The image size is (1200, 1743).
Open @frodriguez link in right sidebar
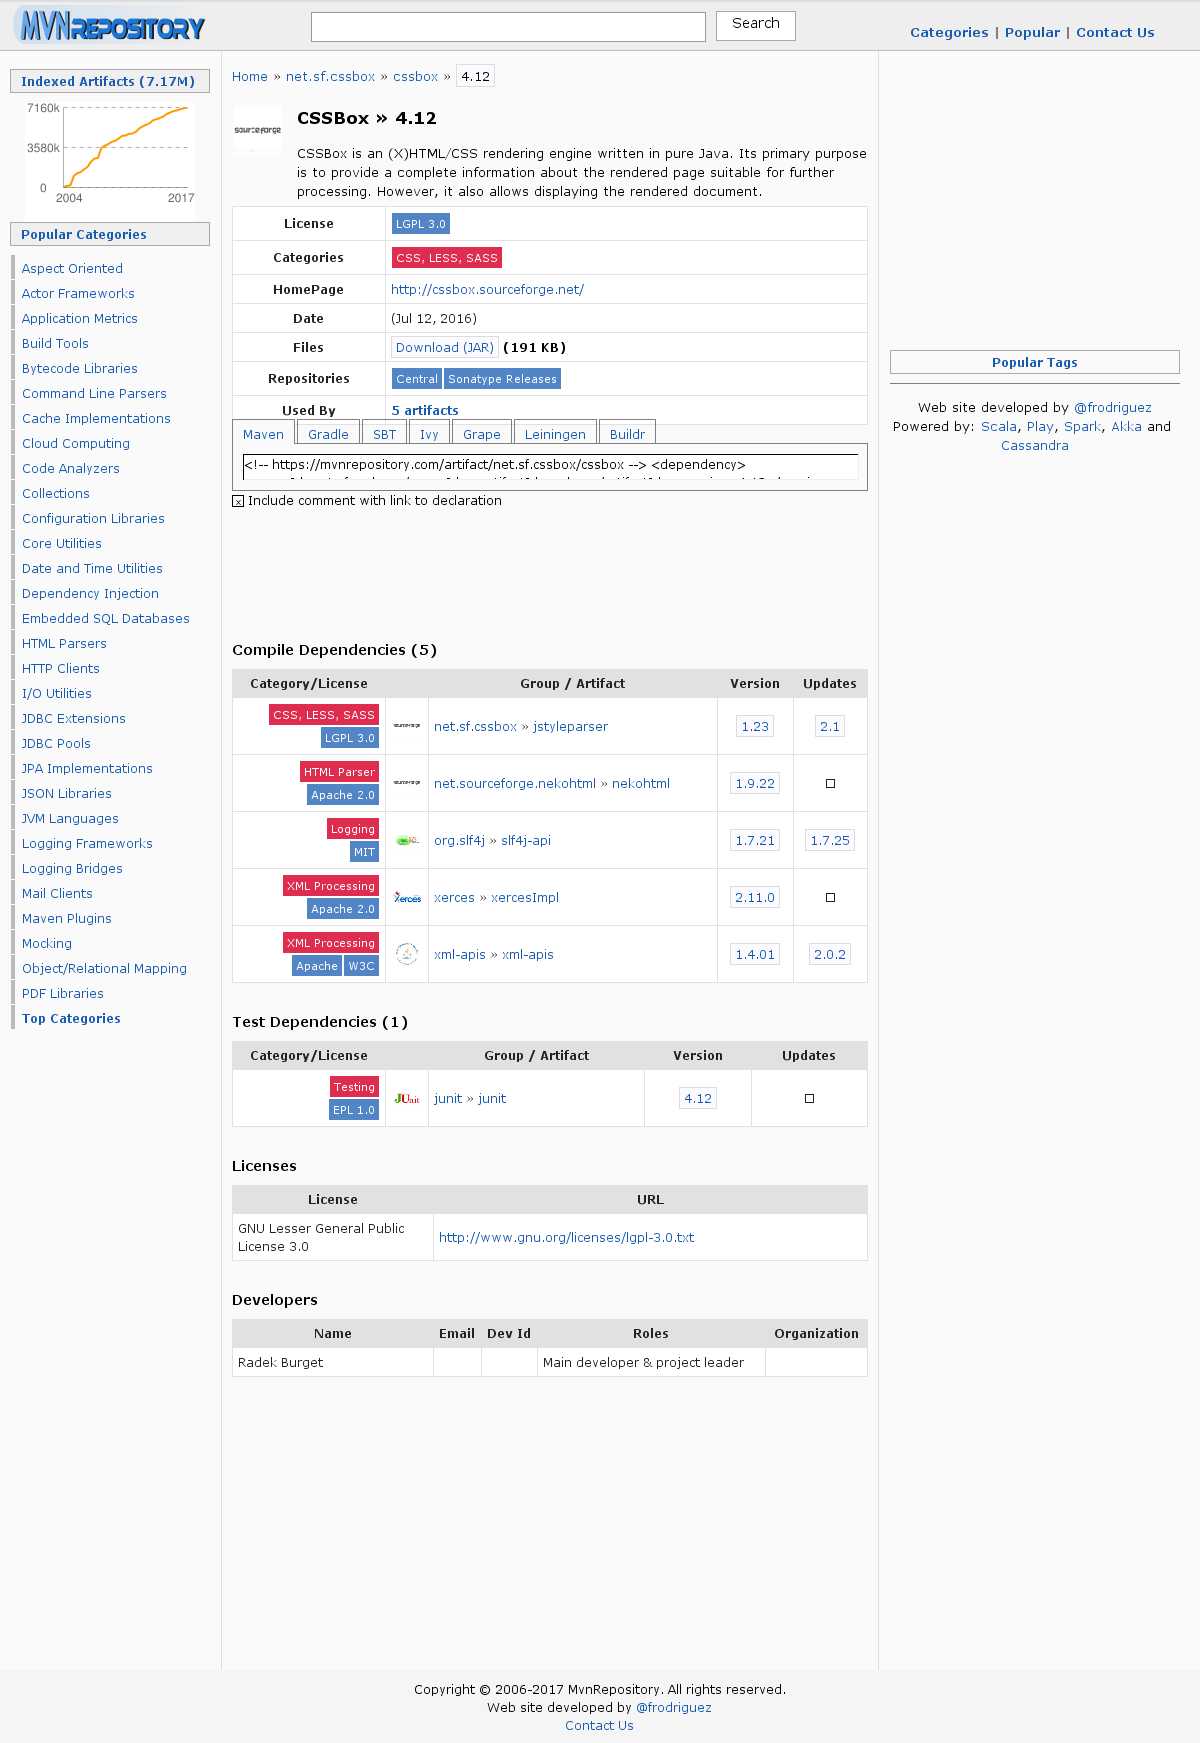1113,408
